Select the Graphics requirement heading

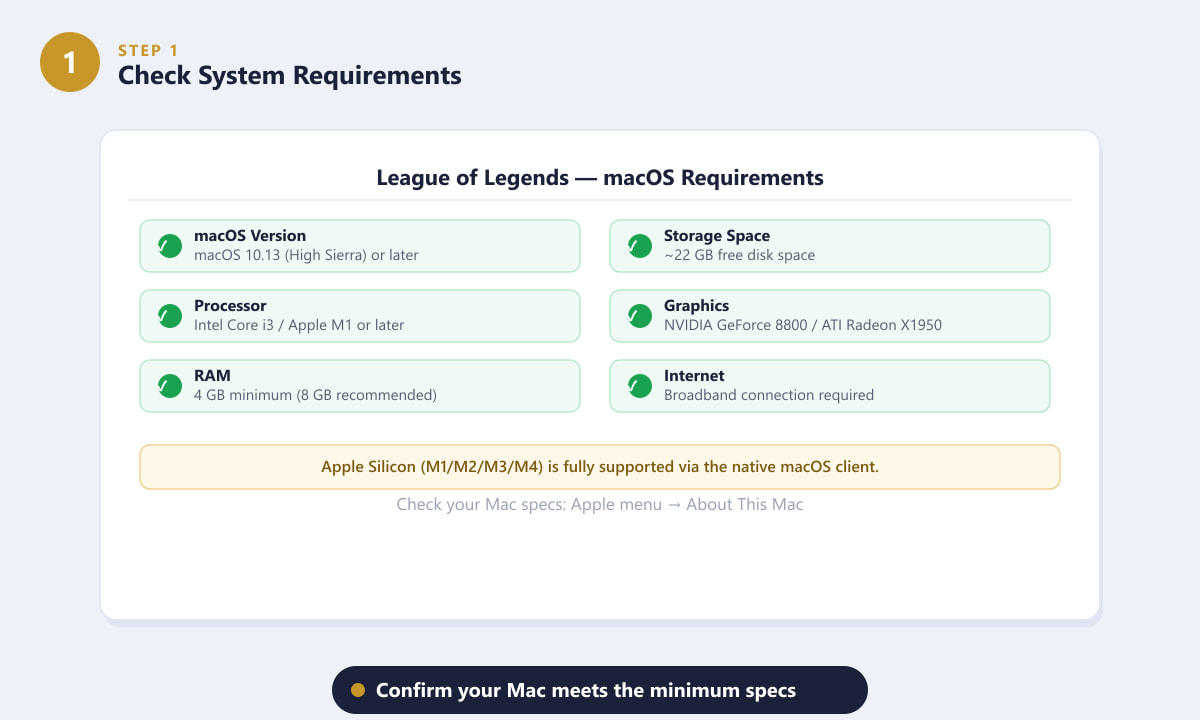pyautogui.click(x=697, y=306)
